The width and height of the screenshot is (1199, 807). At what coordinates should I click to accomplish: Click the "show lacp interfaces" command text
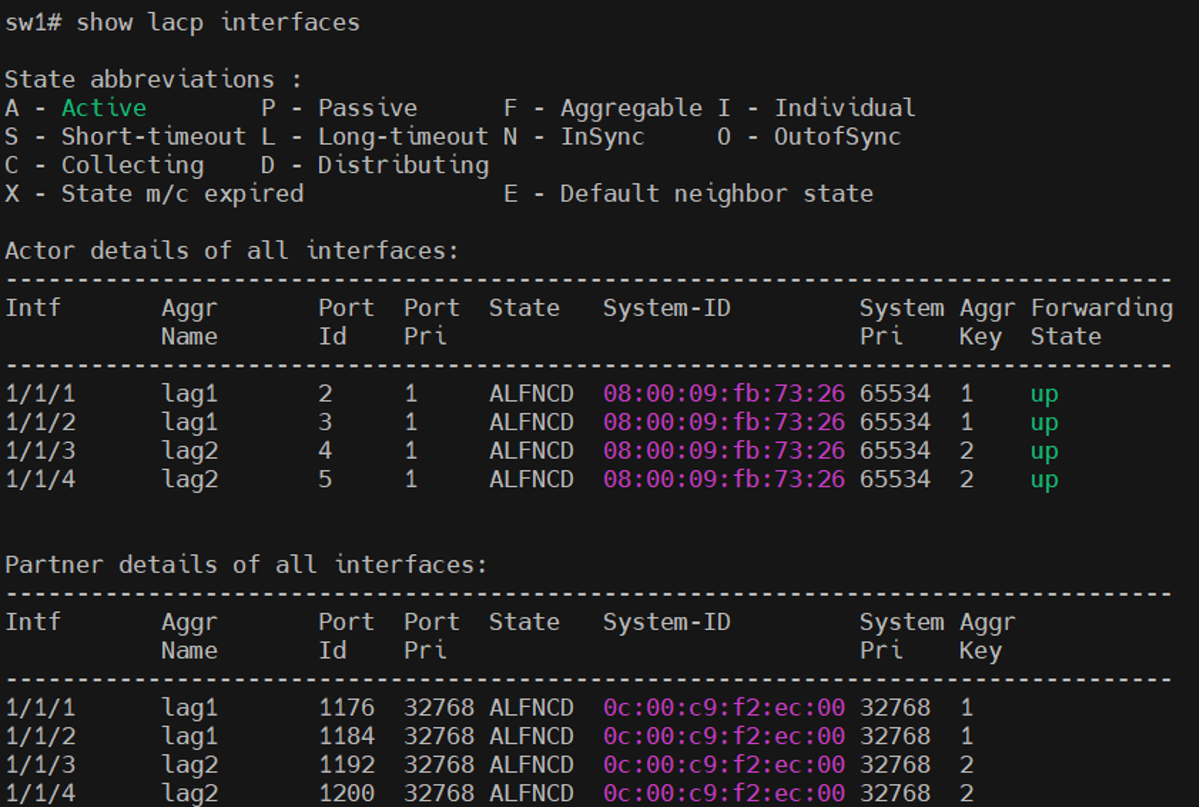(218, 22)
